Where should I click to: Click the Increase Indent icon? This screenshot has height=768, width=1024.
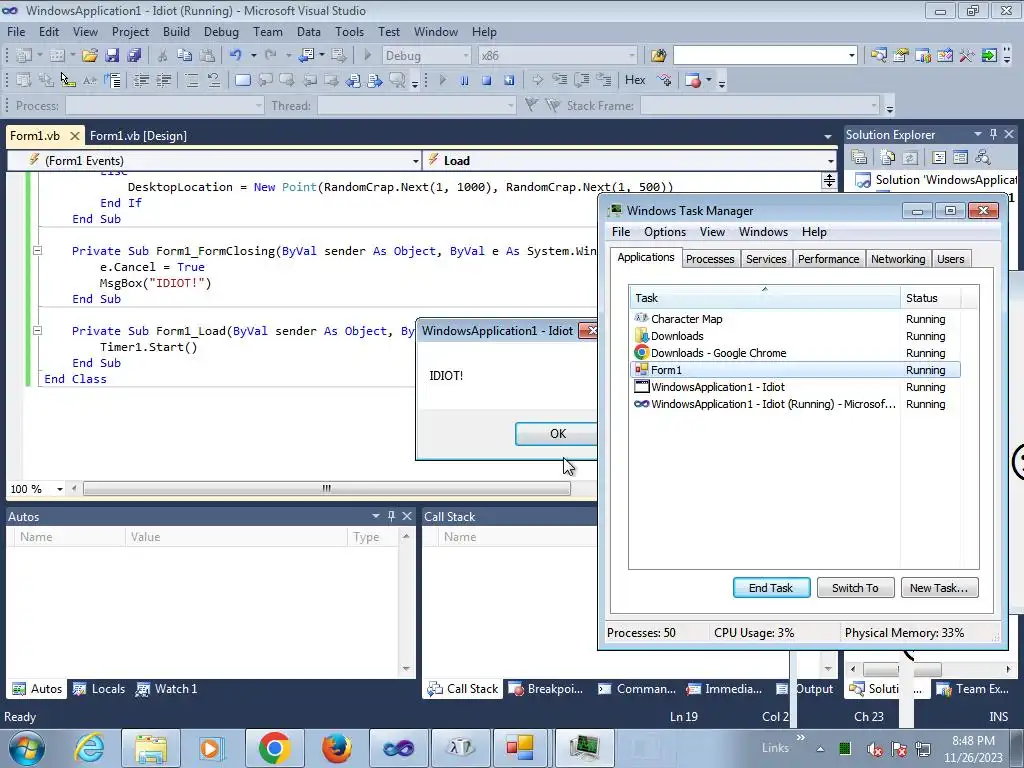[x=163, y=80]
